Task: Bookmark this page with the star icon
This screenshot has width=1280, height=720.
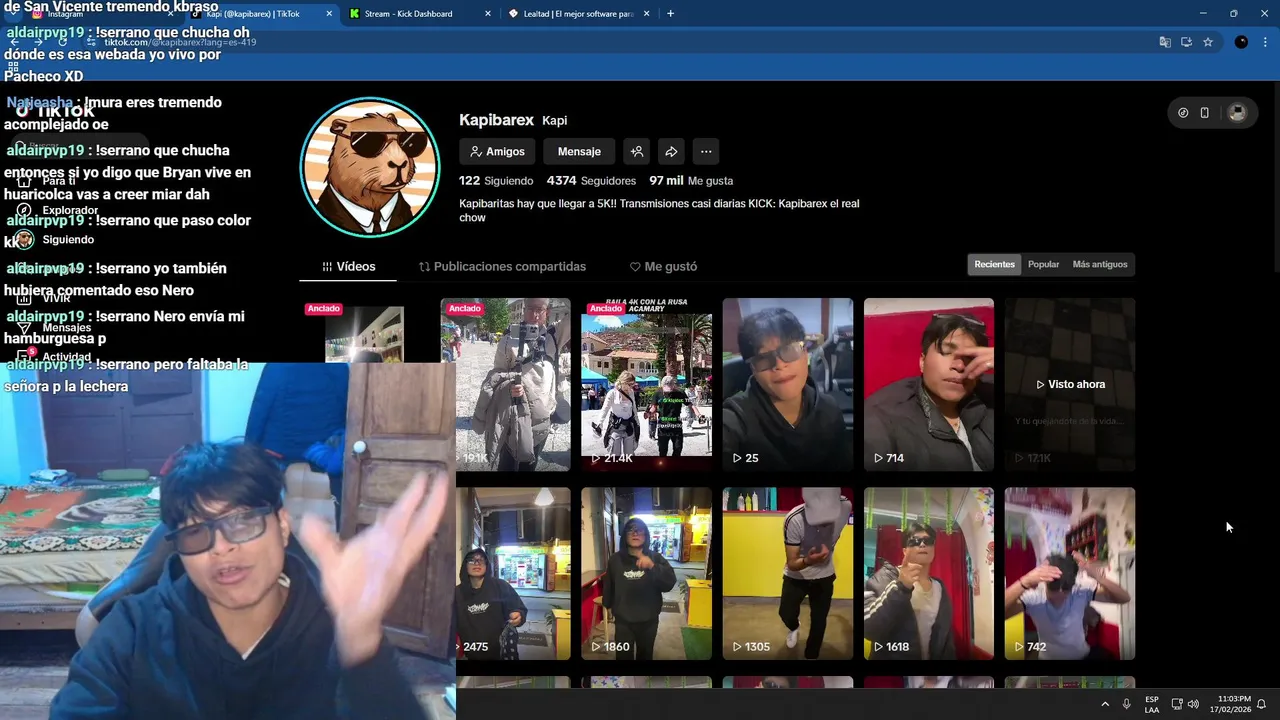Action: point(1208,42)
